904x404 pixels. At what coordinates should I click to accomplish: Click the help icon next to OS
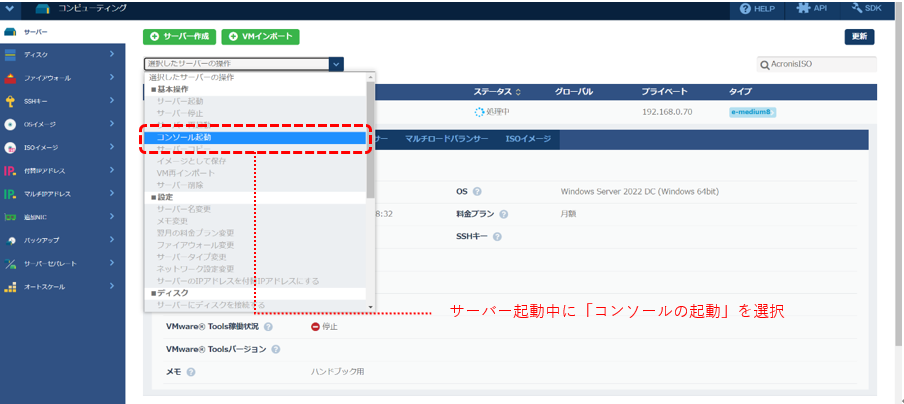477,191
